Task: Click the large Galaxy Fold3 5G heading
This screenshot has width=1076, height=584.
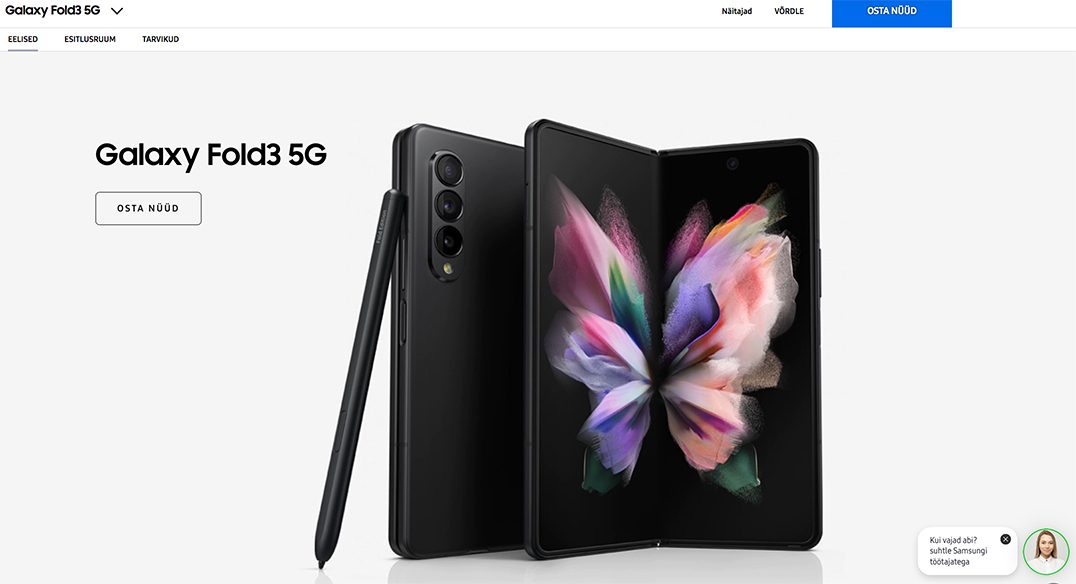Action: point(211,155)
